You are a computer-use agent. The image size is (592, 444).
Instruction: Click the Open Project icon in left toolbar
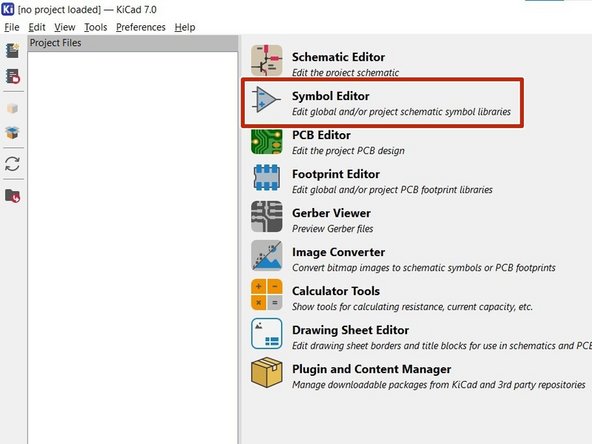click(12, 76)
